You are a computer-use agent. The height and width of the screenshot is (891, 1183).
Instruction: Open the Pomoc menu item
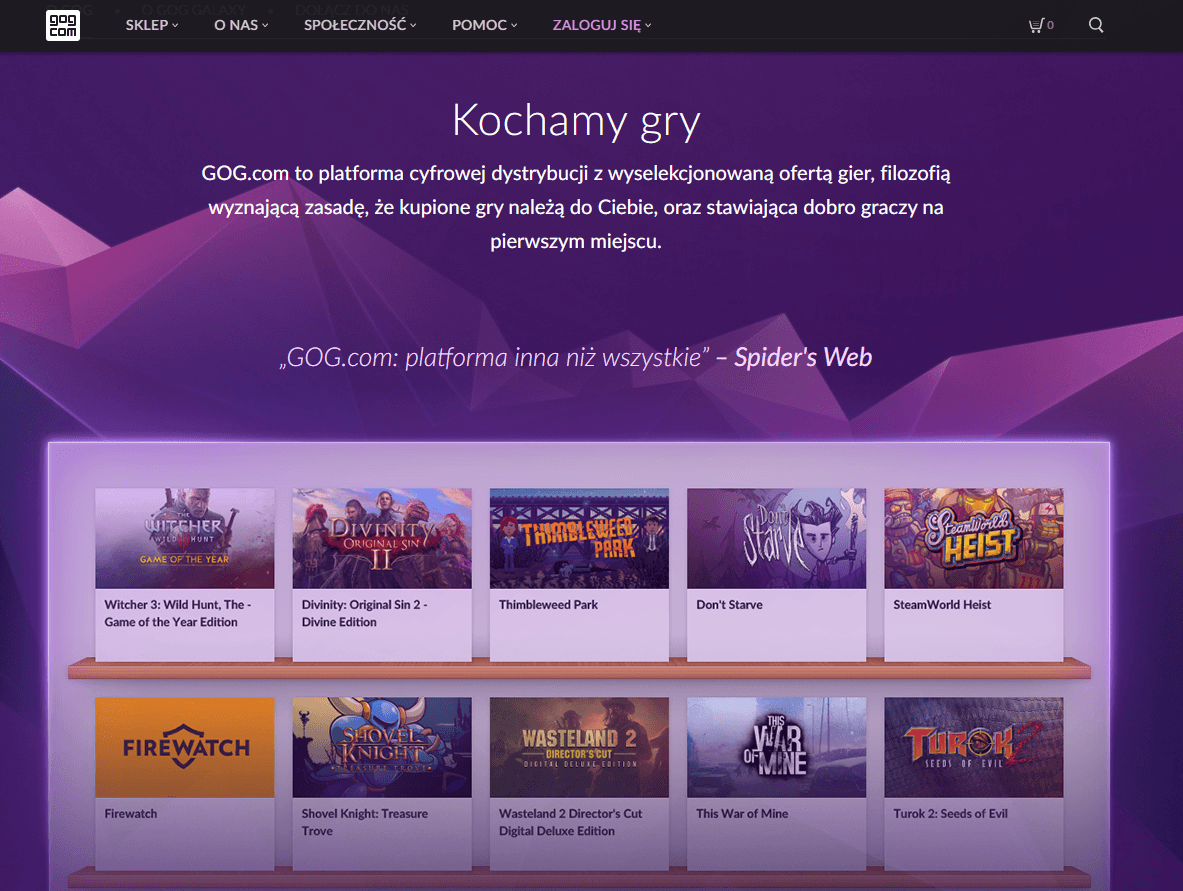click(484, 25)
